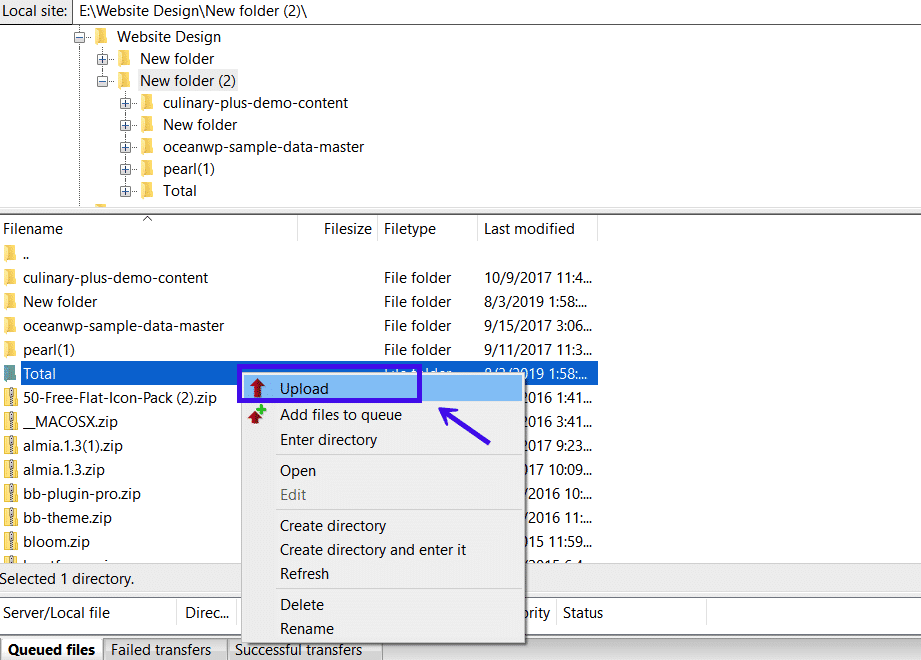921x660 pixels.
Task: Expand the pearl(1) node in the tree
Action: [x=126, y=168]
